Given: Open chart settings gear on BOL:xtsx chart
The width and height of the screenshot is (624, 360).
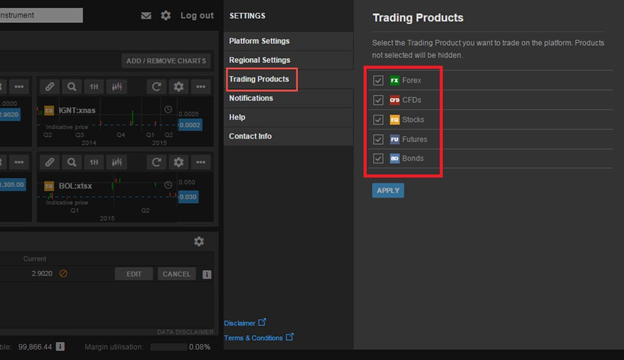Looking at the screenshot, I should tap(179, 162).
